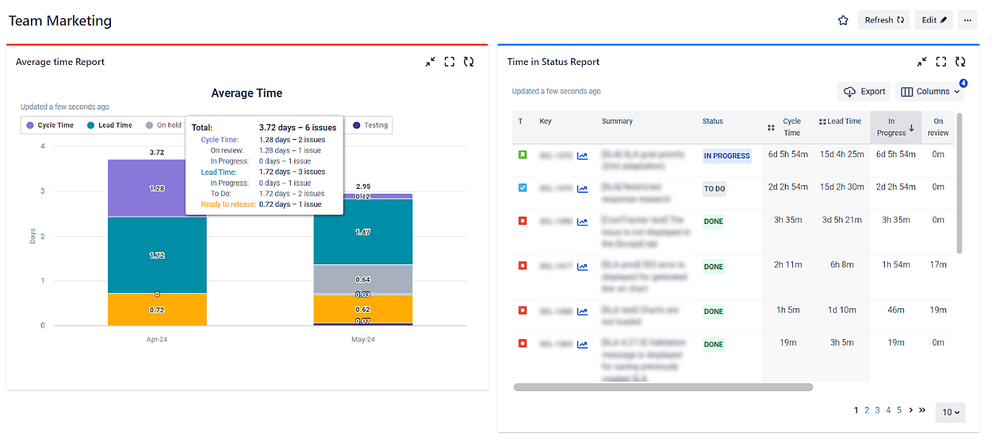The width and height of the screenshot is (998, 448).
Task: Star the Team Marketing dashboard
Action: 843,20
